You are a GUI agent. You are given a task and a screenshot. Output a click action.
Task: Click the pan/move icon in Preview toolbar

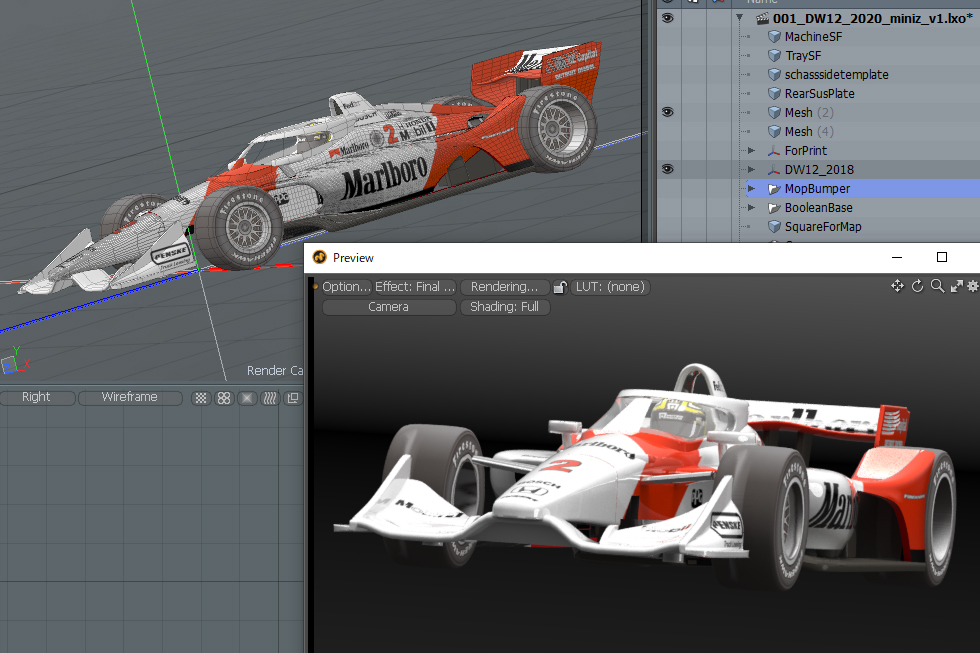coord(898,286)
